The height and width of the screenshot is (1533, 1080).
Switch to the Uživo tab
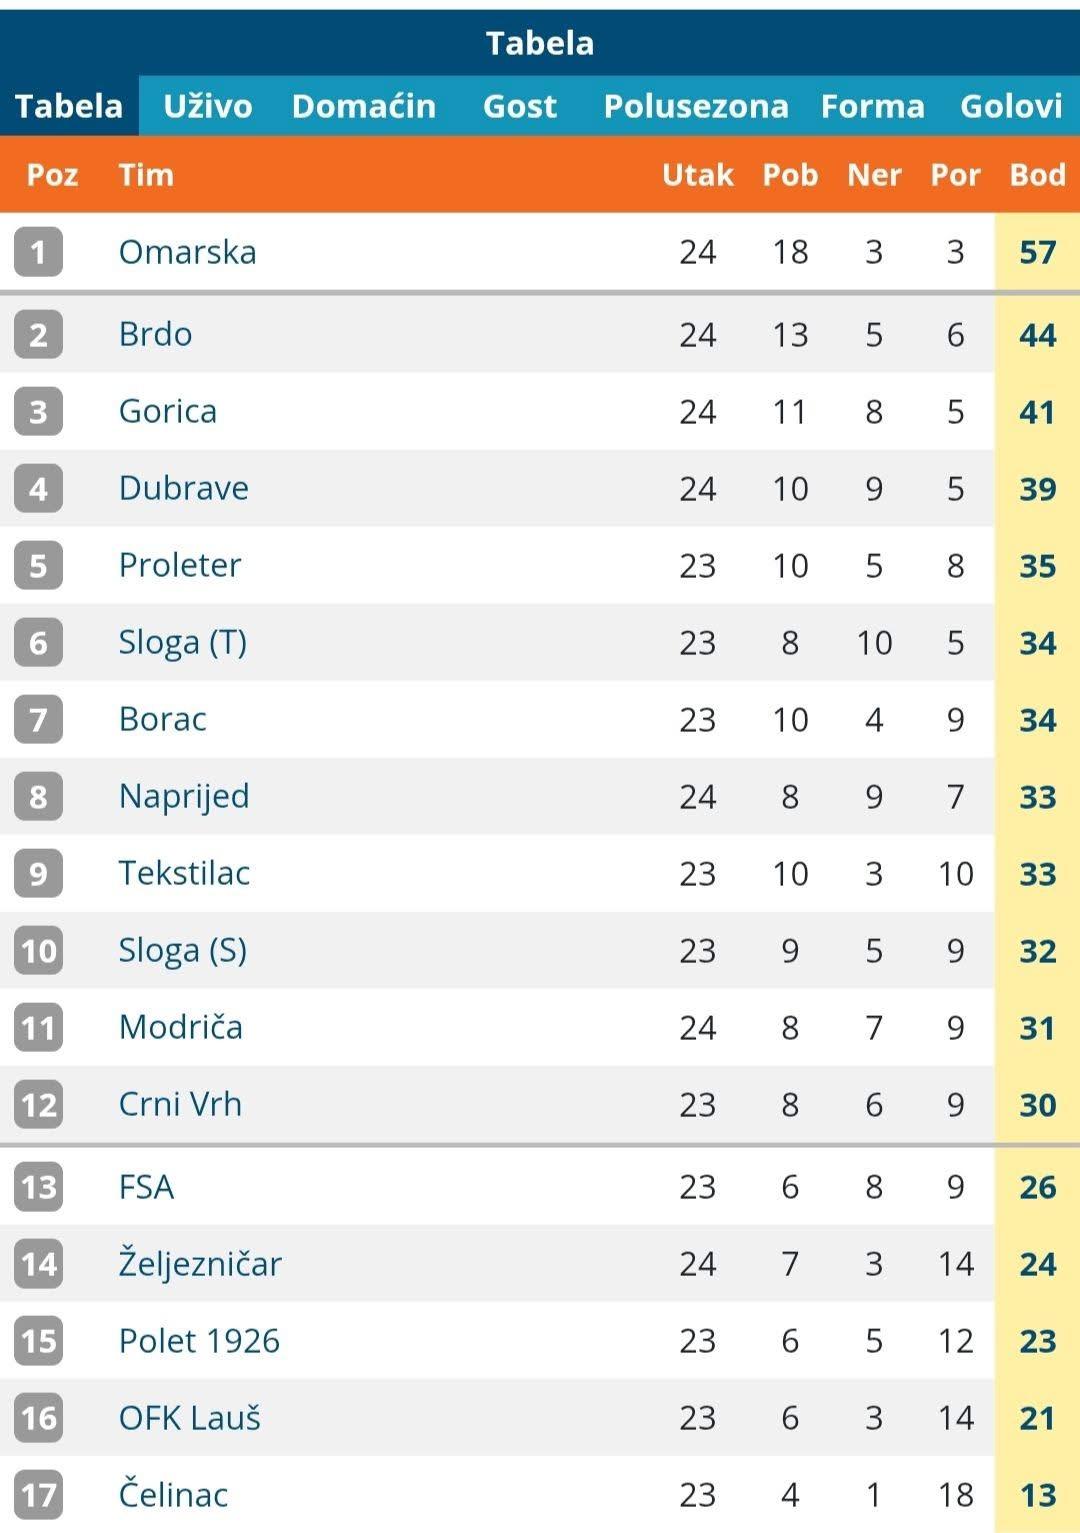[208, 106]
